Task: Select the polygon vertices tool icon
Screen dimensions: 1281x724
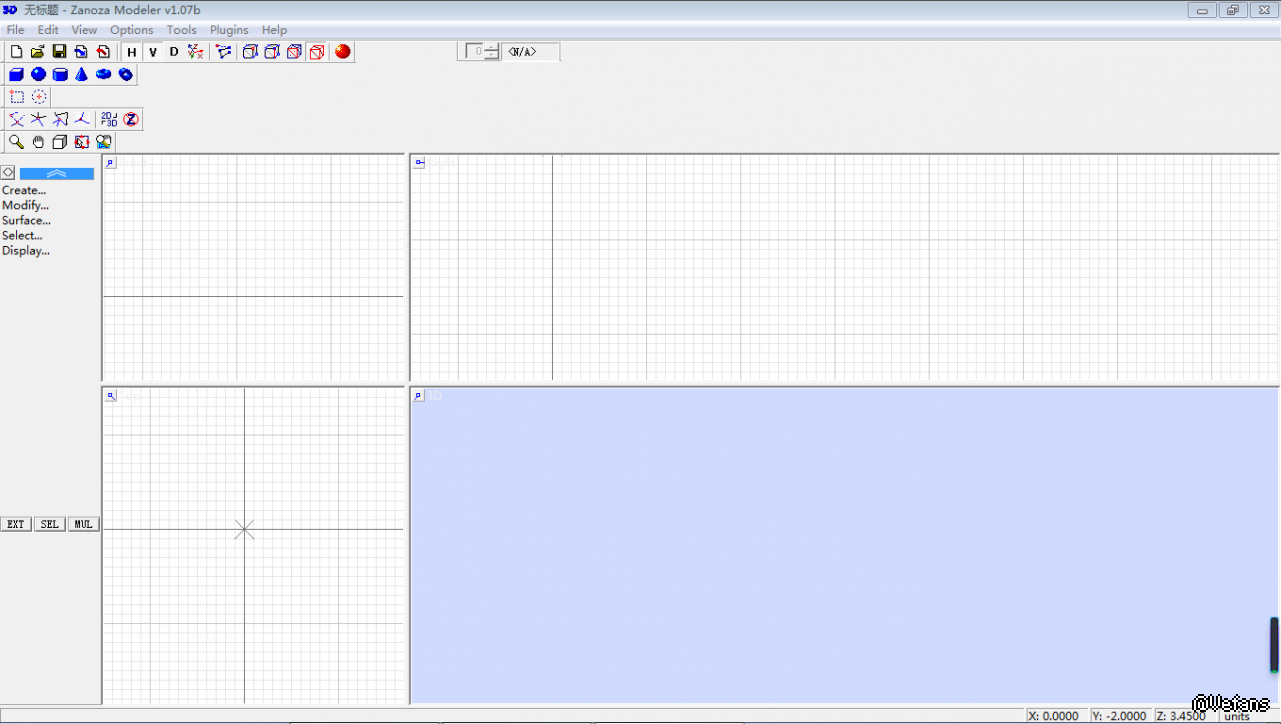Action: [224, 52]
